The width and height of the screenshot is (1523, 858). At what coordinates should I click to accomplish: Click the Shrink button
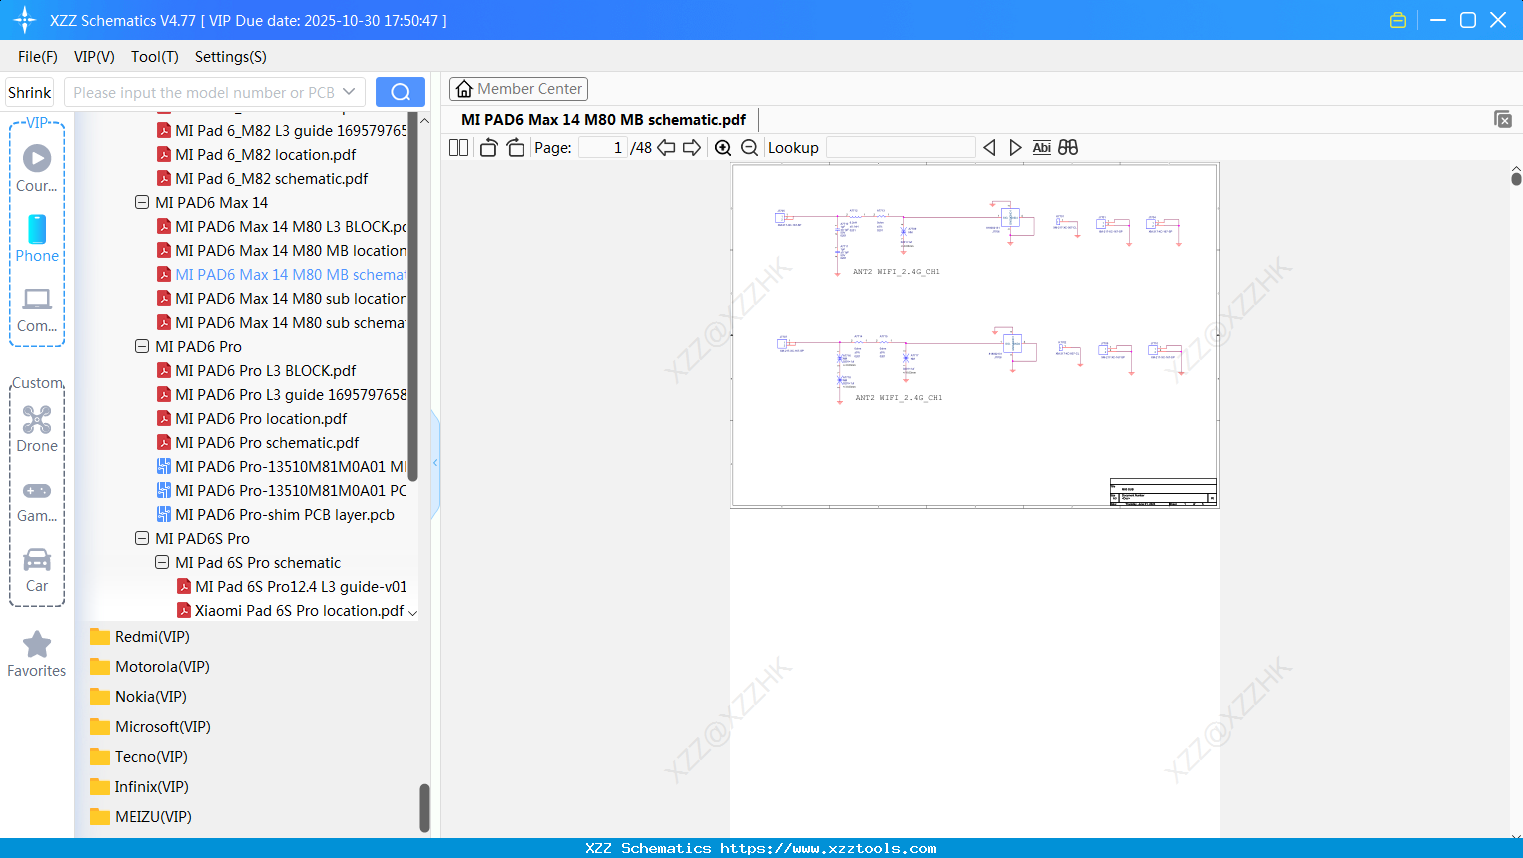30,92
